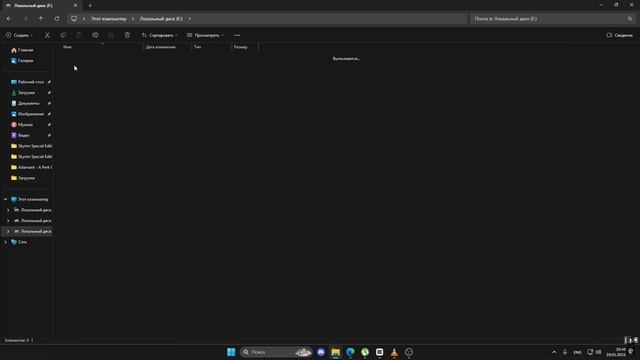Screen dimensions: 640x360
Task: Open File Explorer icon on taskbar
Action: pos(336,352)
